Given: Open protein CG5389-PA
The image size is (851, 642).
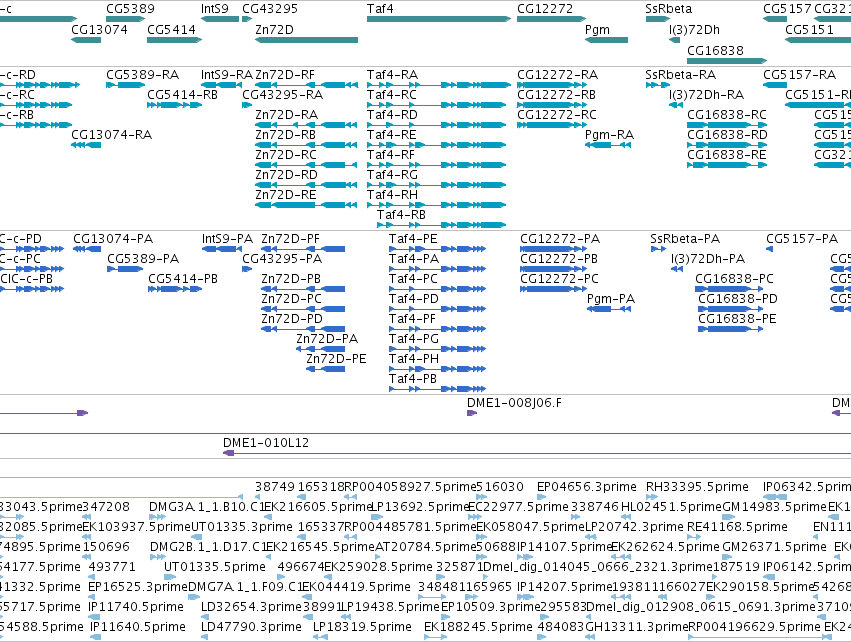Looking at the screenshot, I should pos(143,259).
